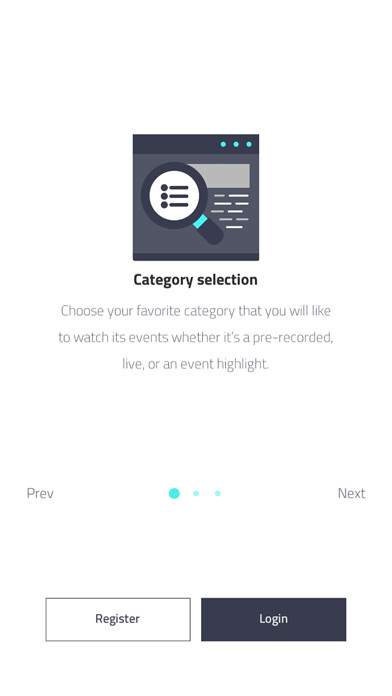This screenshot has width=392, height=696.
Task: Tap the Register button
Action: click(x=118, y=619)
